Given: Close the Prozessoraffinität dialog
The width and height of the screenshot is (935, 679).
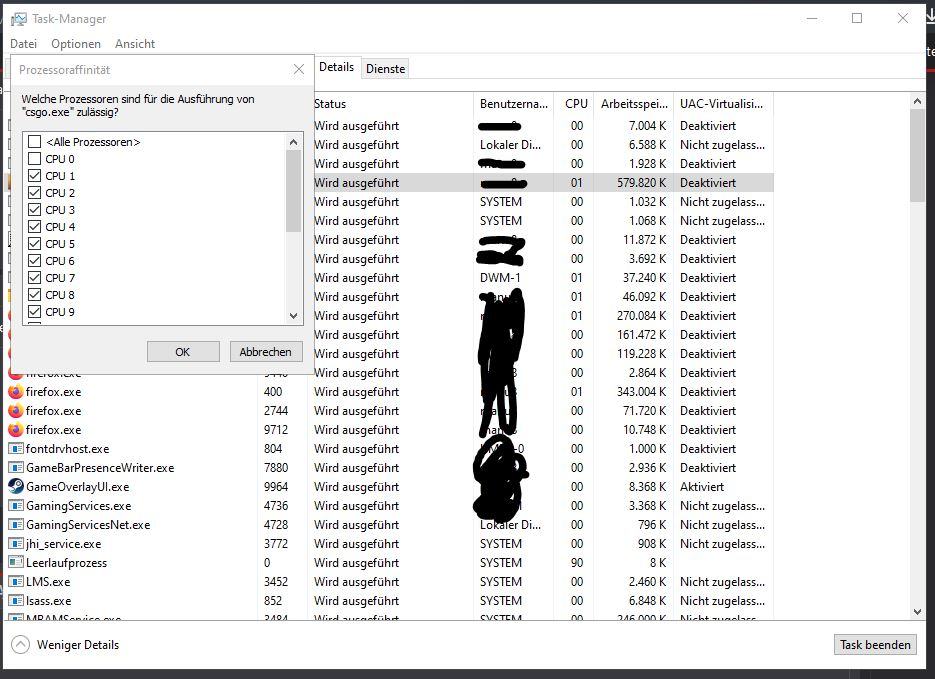Looking at the screenshot, I should tap(299, 70).
